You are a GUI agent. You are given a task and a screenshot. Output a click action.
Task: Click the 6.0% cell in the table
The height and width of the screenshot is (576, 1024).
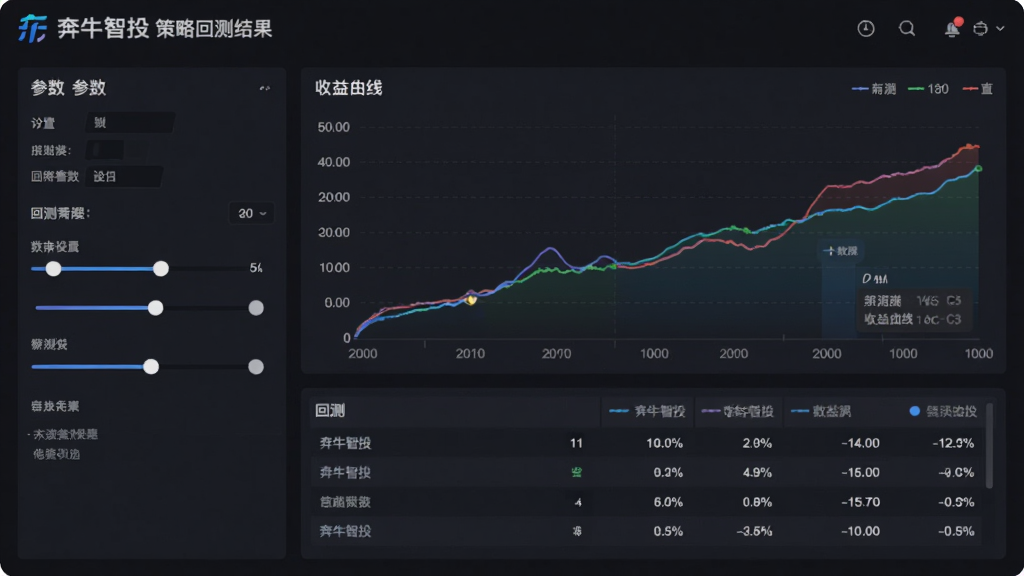668,502
